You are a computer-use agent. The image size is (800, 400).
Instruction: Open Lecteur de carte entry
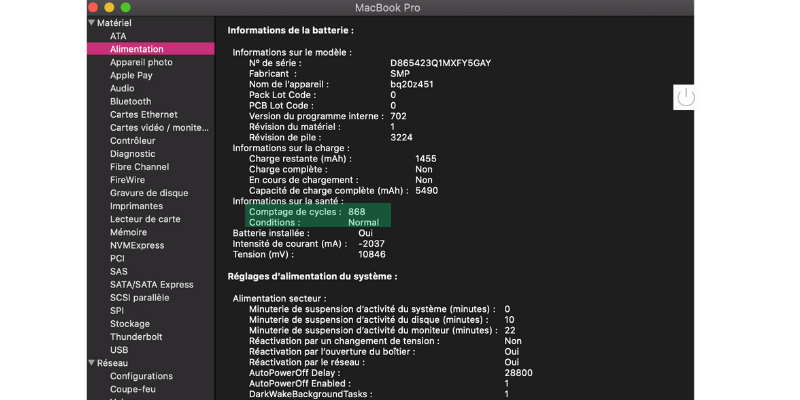[145, 219]
